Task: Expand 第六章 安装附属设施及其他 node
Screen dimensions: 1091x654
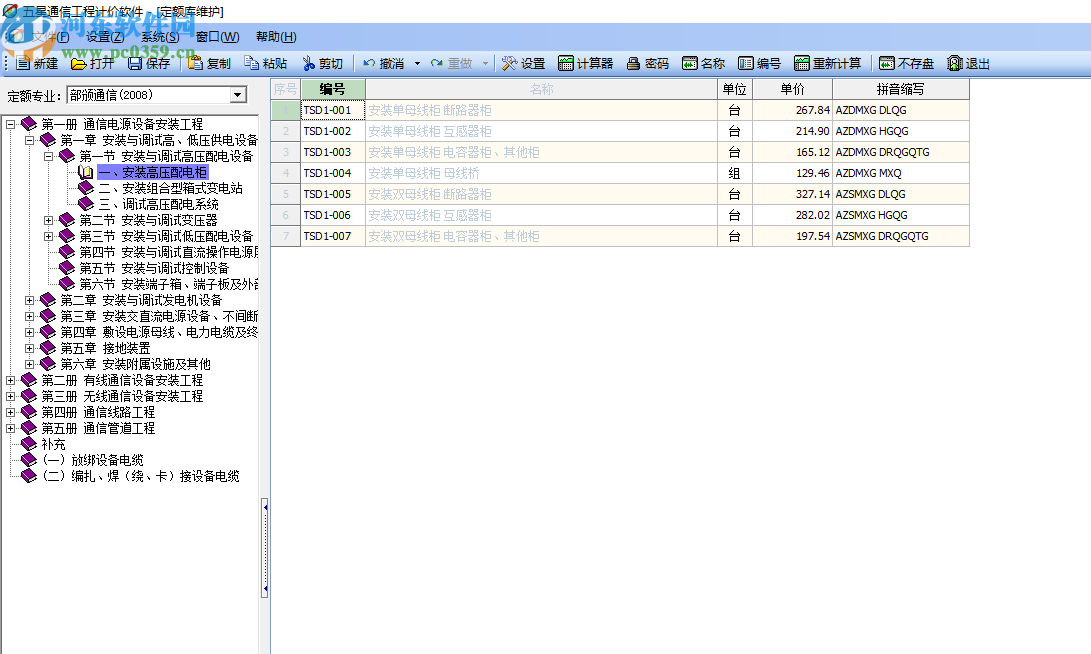Action: click(x=29, y=365)
